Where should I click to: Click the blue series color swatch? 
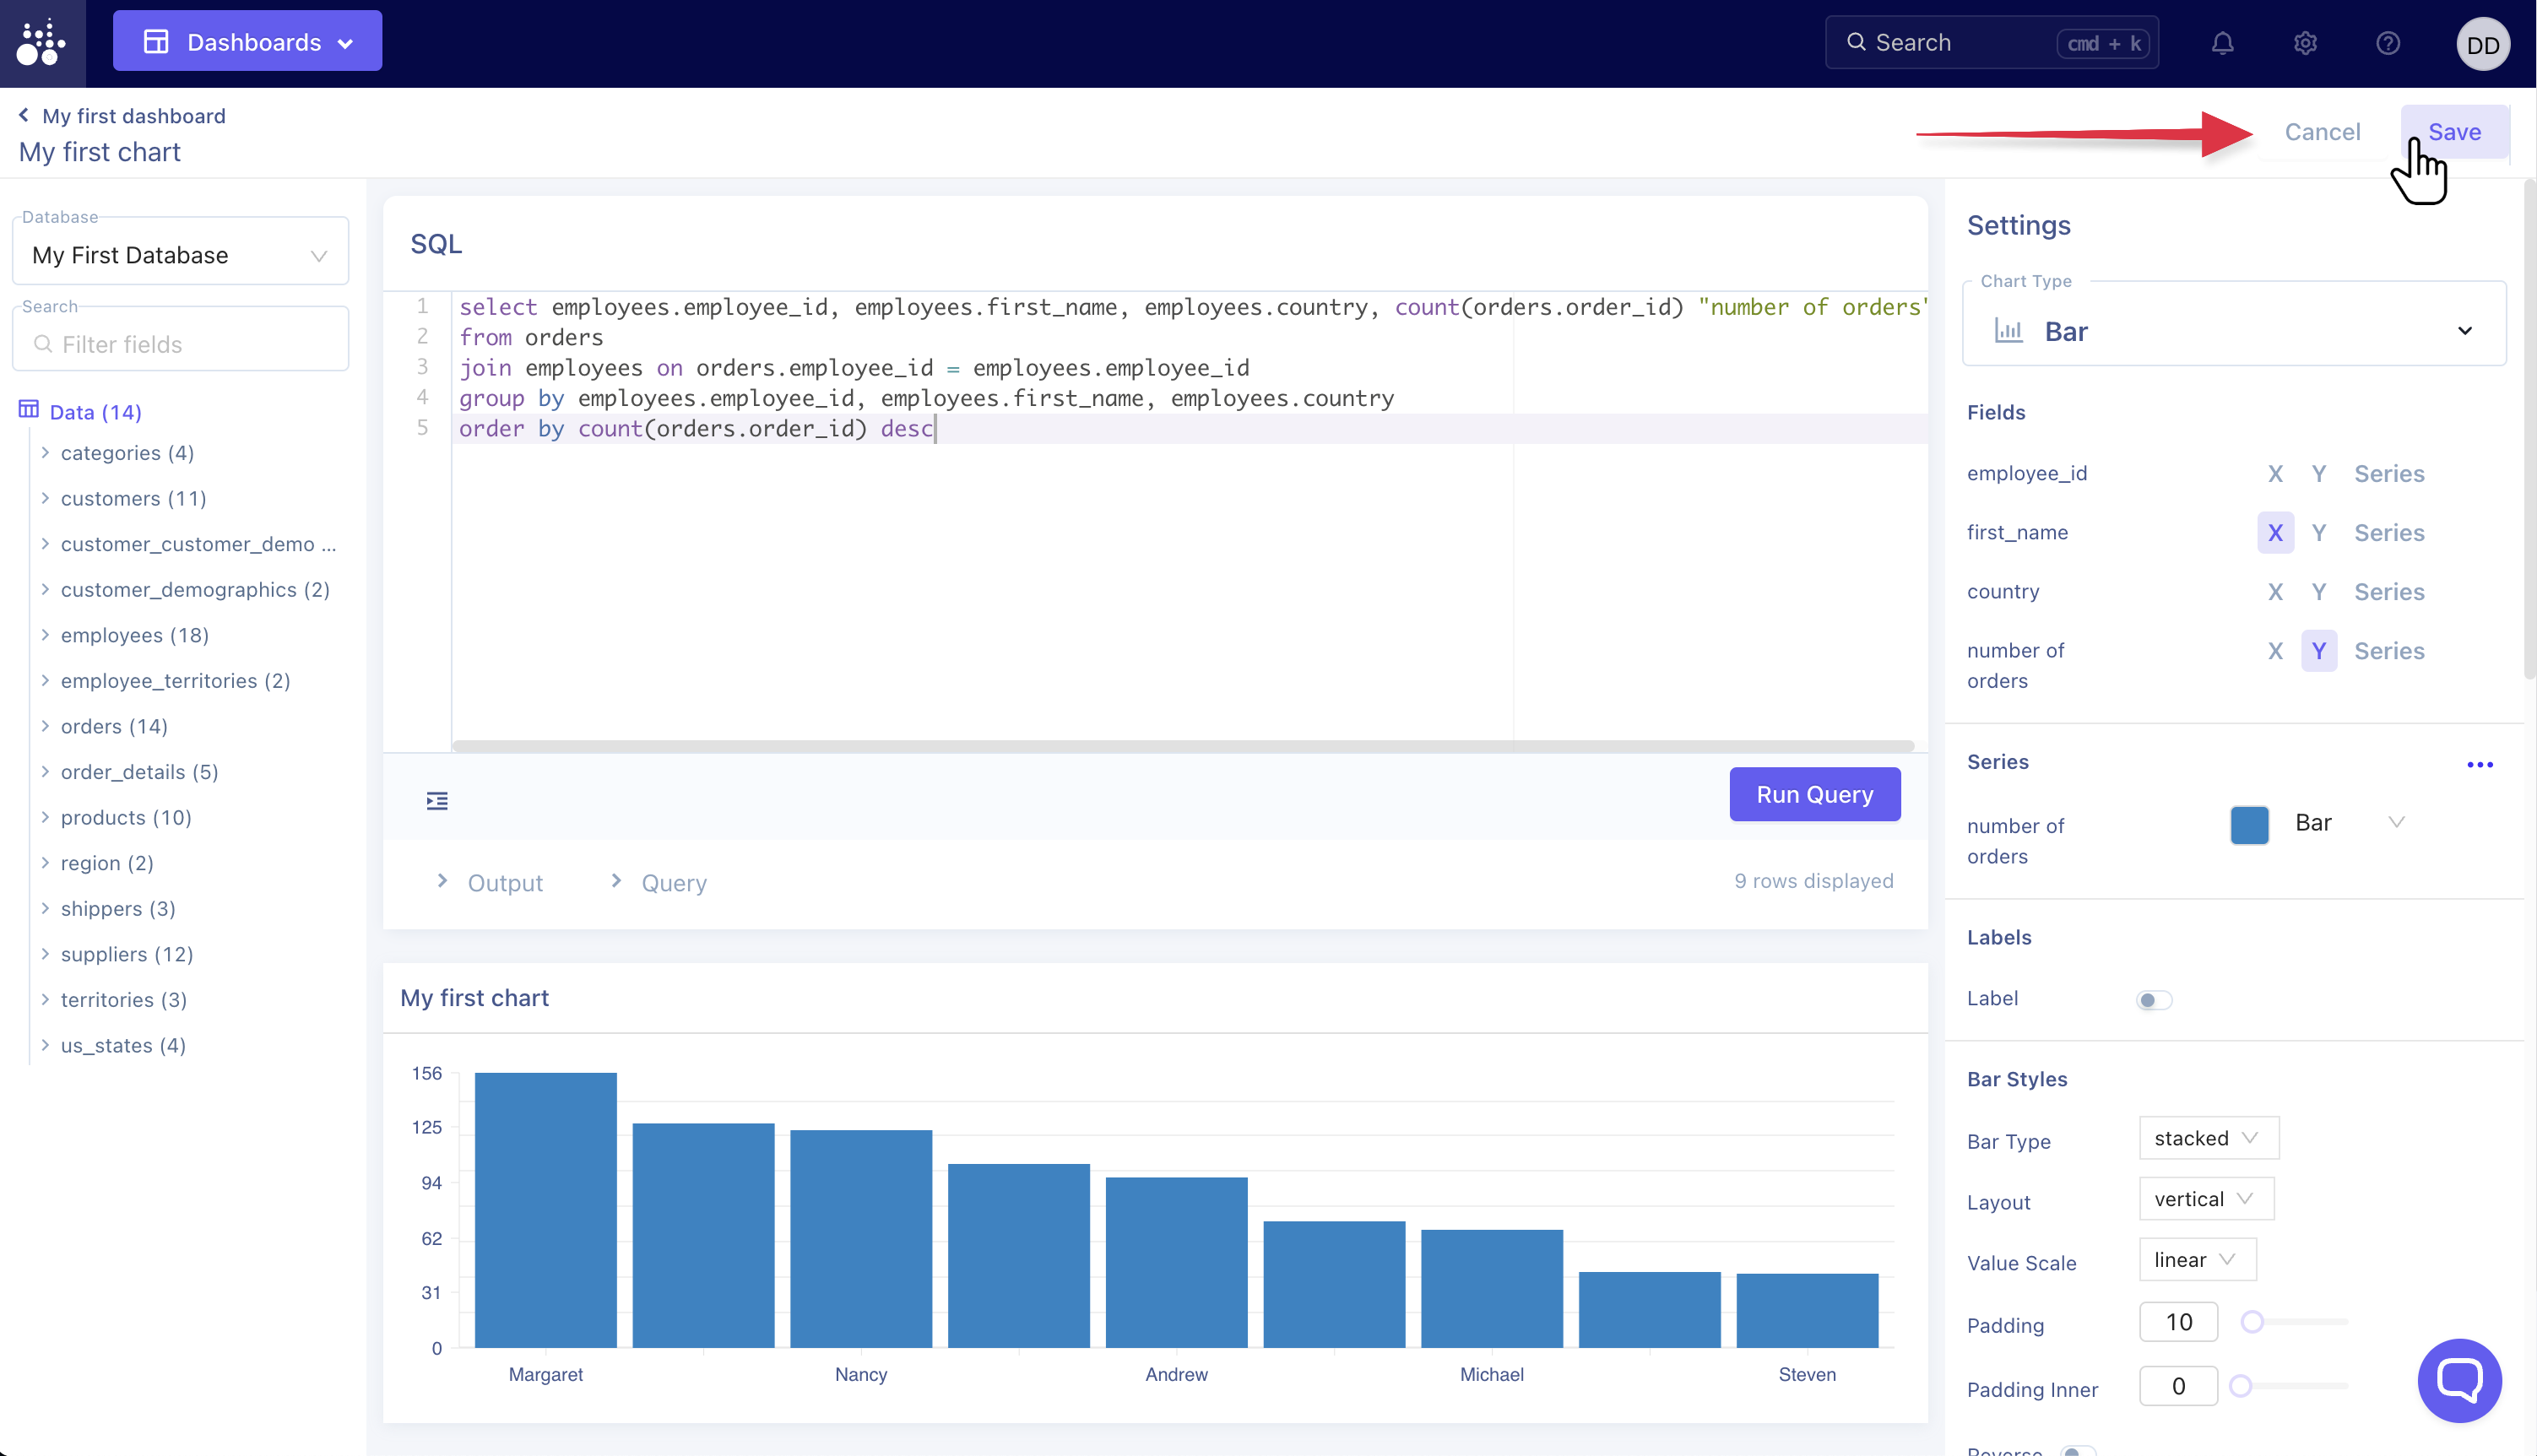pos(2249,824)
